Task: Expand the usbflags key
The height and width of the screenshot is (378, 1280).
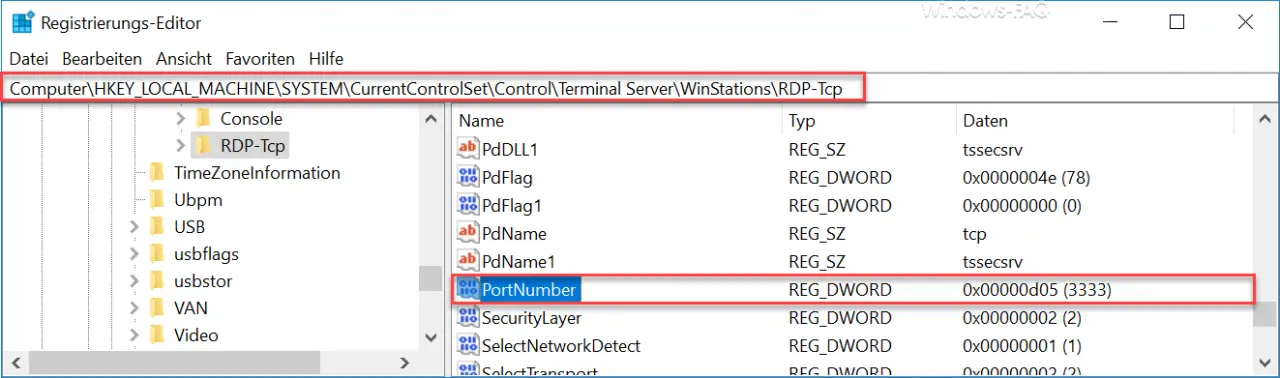Action: pyautogui.click(x=134, y=254)
